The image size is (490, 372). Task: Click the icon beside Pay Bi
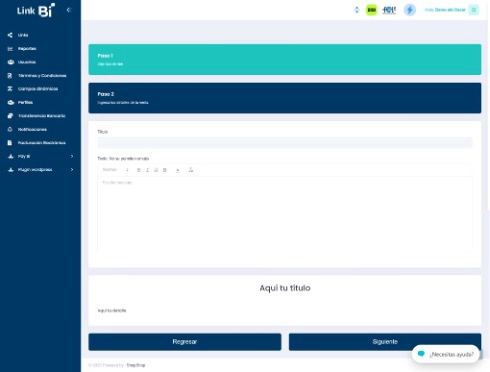[x=11, y=156]
